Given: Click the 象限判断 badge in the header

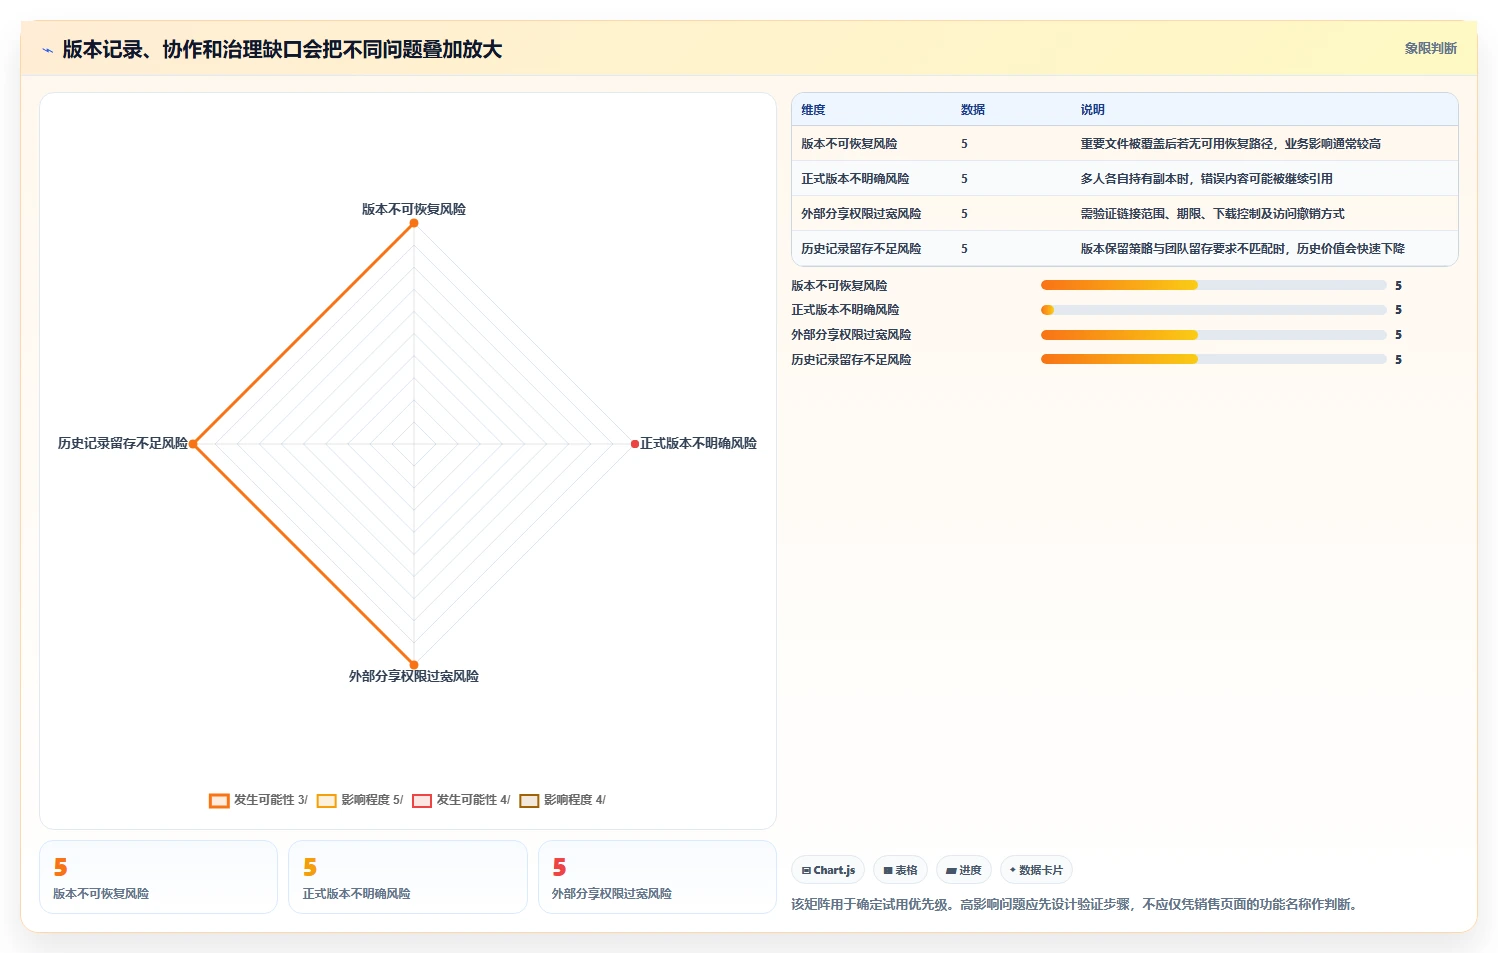Looking at the screenshot, I should [x=1430, y=48].
